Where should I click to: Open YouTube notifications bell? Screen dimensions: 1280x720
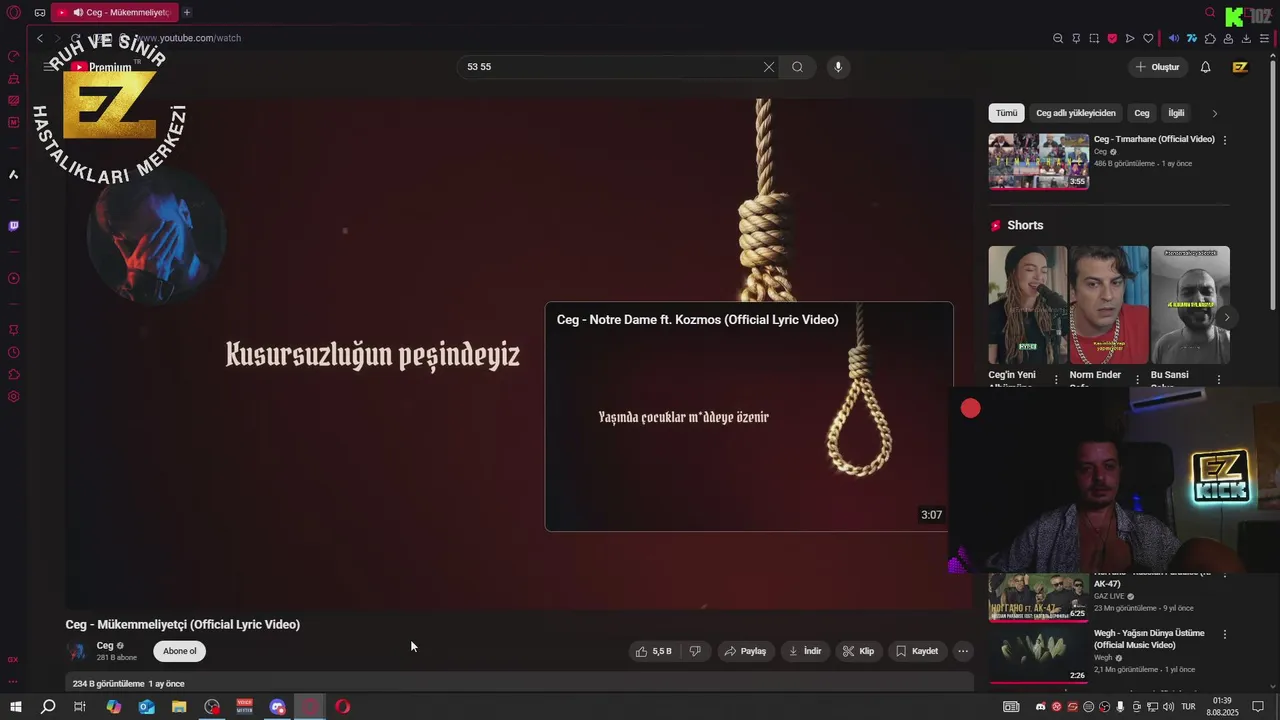pyautogui.click(x=1205, y=67)
